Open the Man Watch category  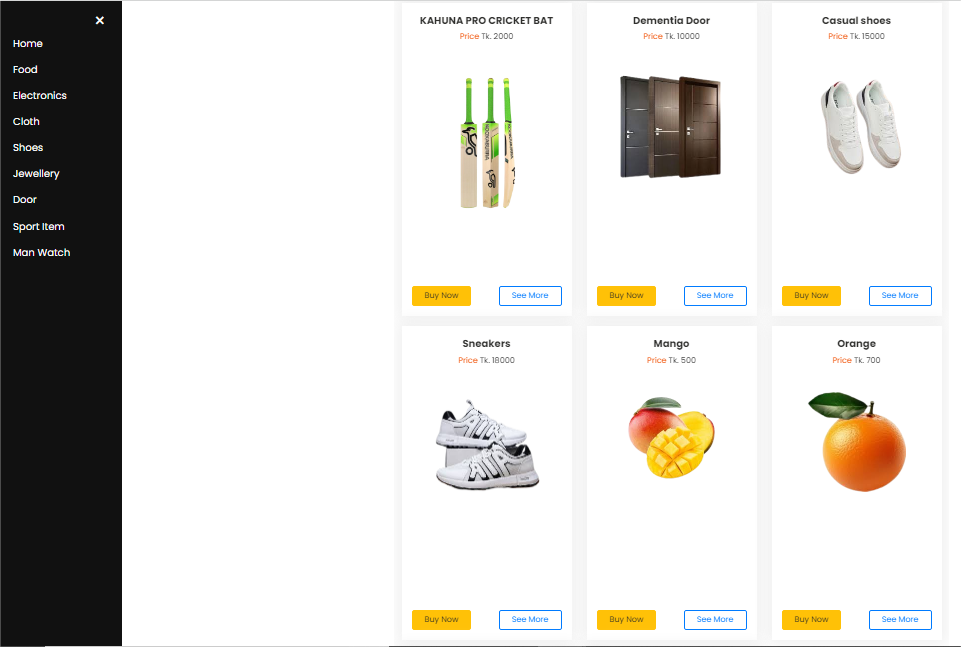(42, 252)
